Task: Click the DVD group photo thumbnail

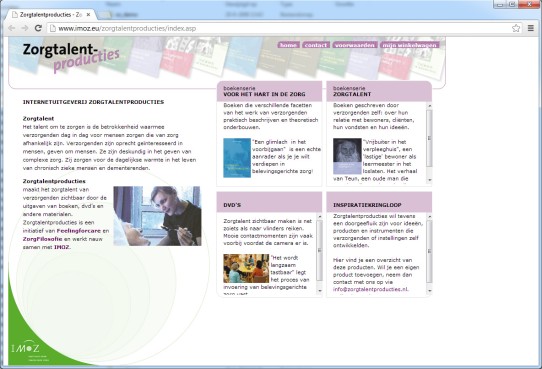Action: point(246,268)
